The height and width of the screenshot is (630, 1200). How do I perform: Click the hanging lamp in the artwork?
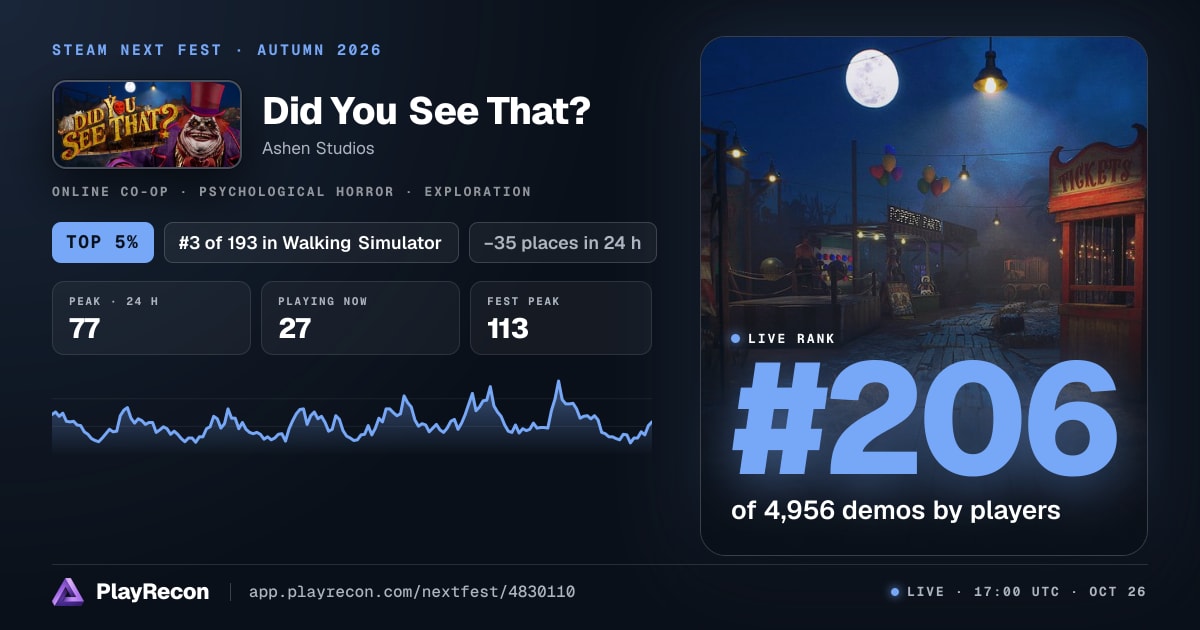coord(990,73)
